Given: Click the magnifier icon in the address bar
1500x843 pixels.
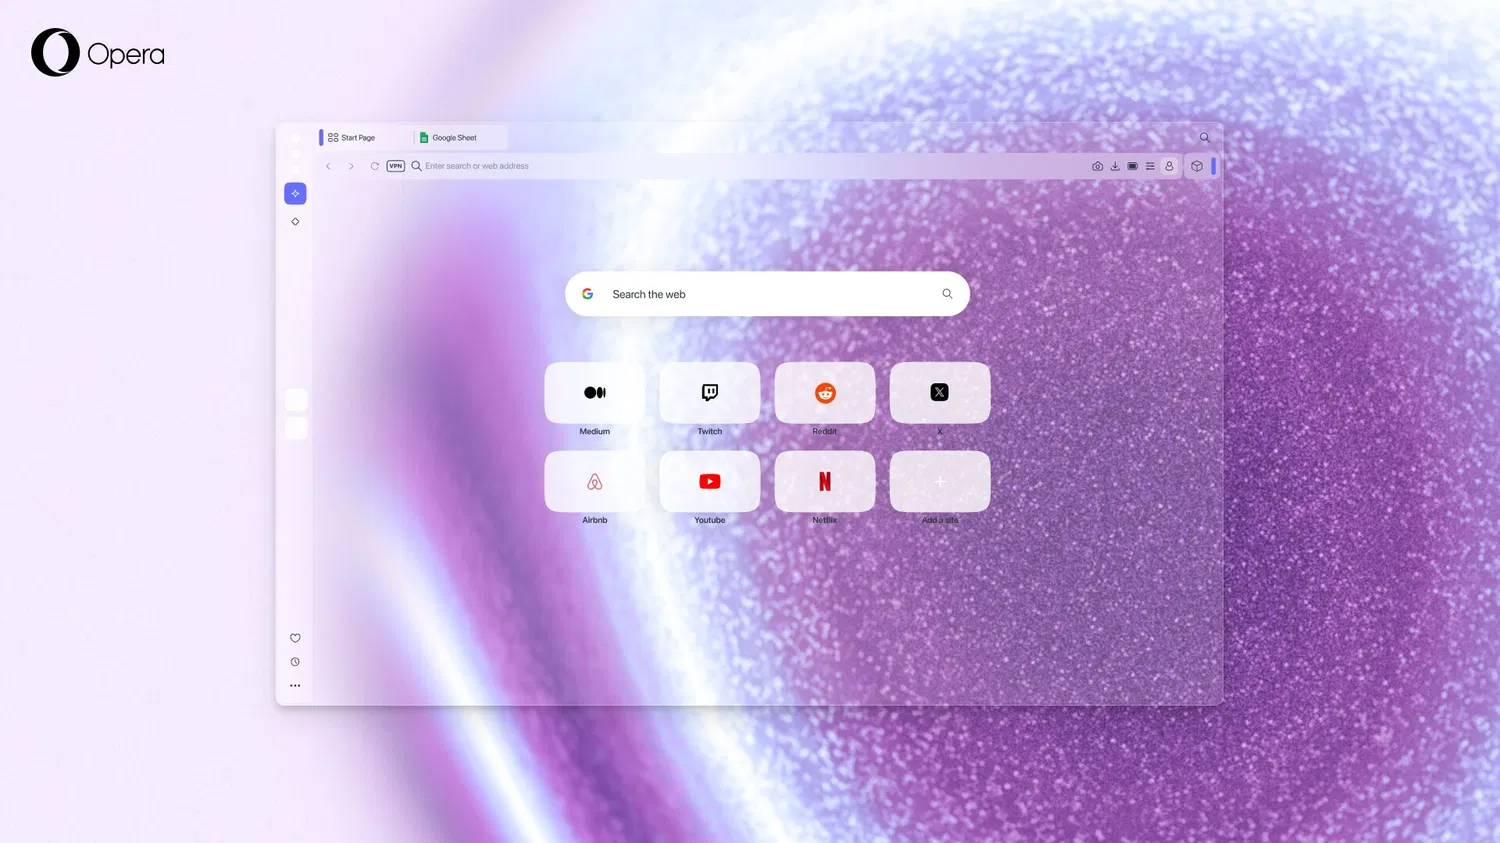Looking at the screenshot, I should (x=416, y=166).
